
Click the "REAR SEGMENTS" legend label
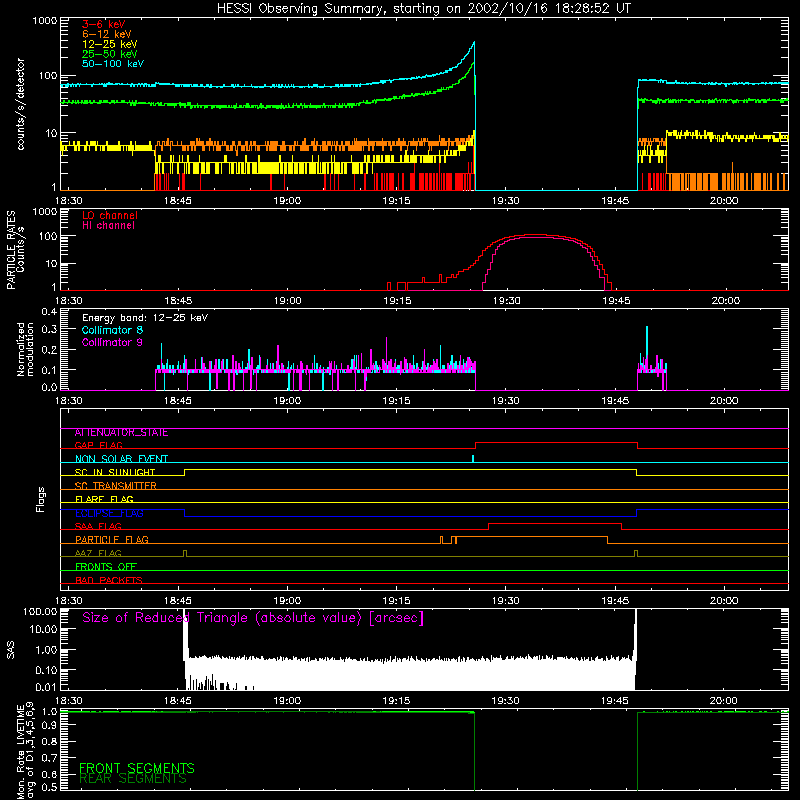[133, 779]
